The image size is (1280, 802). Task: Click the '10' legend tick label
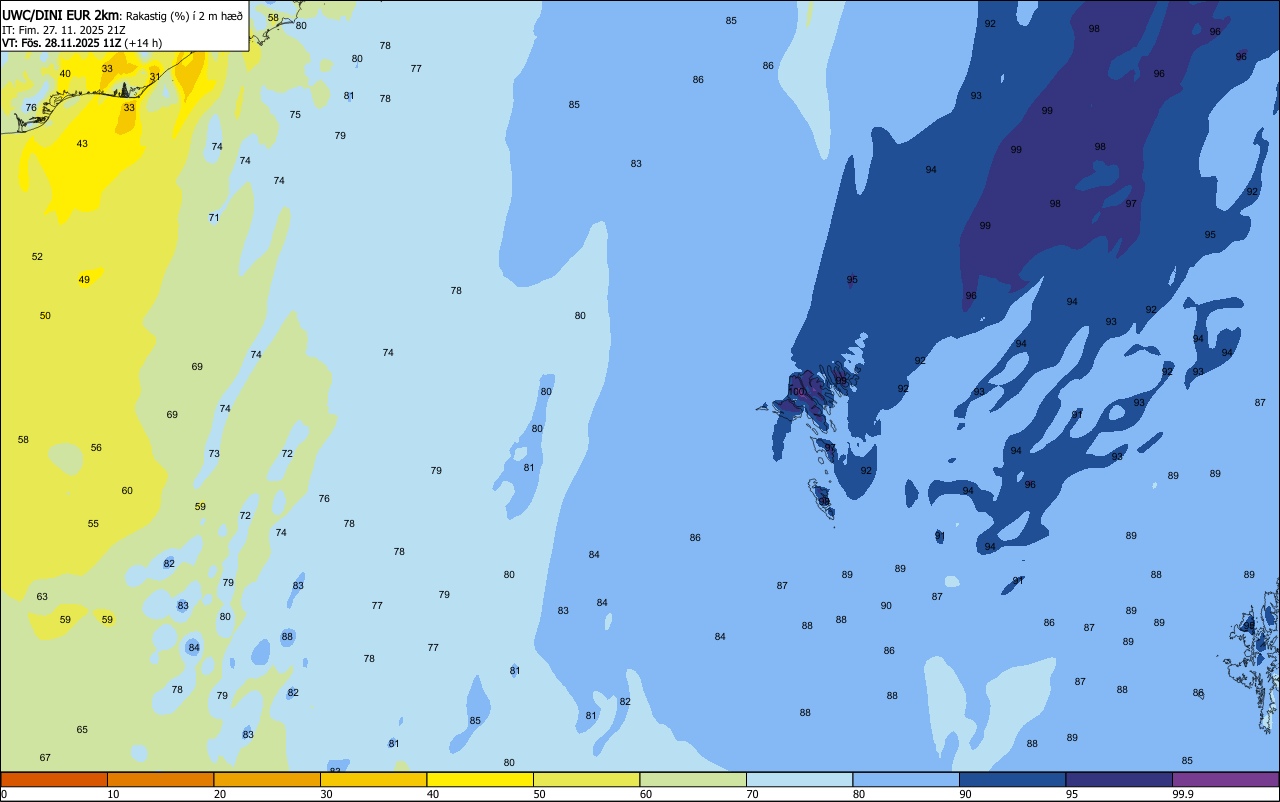pyautogui.click(x=113, y=794)
